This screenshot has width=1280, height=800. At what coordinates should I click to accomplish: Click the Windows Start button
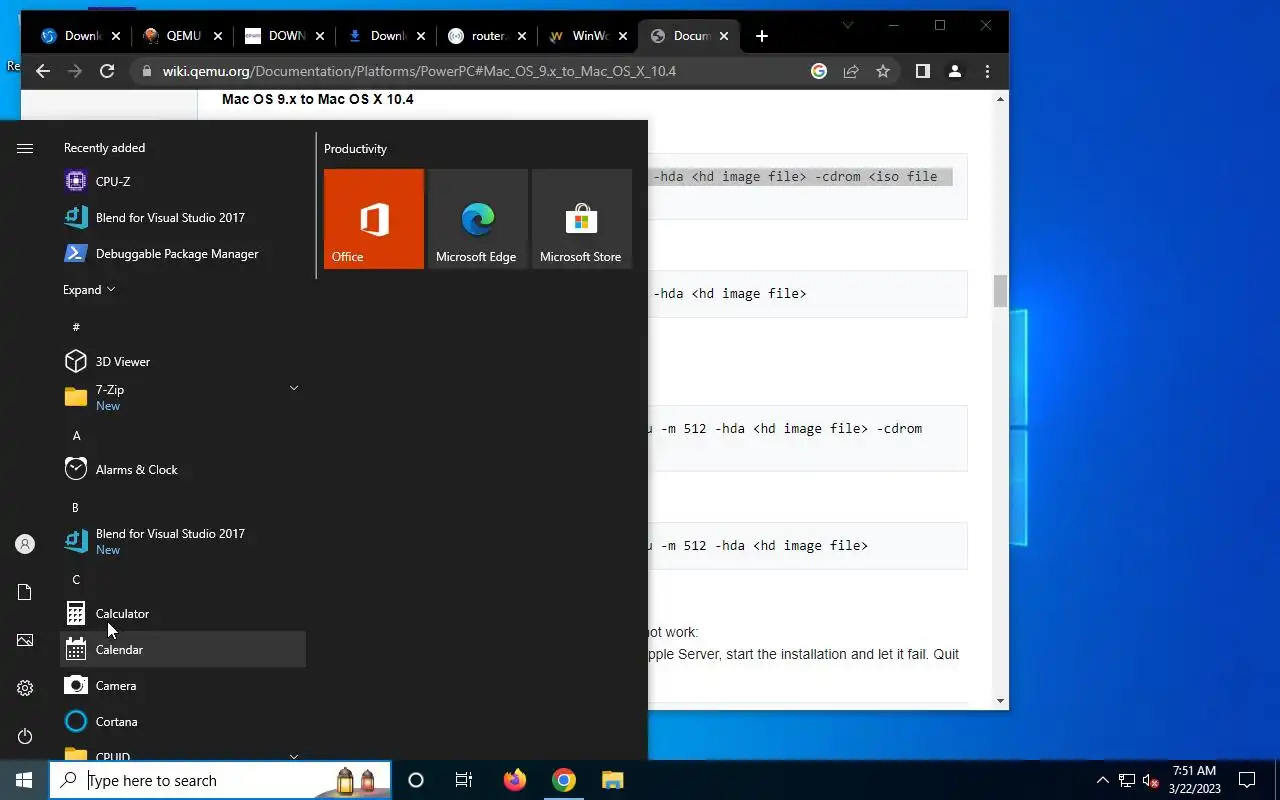[x=24, y=780]
